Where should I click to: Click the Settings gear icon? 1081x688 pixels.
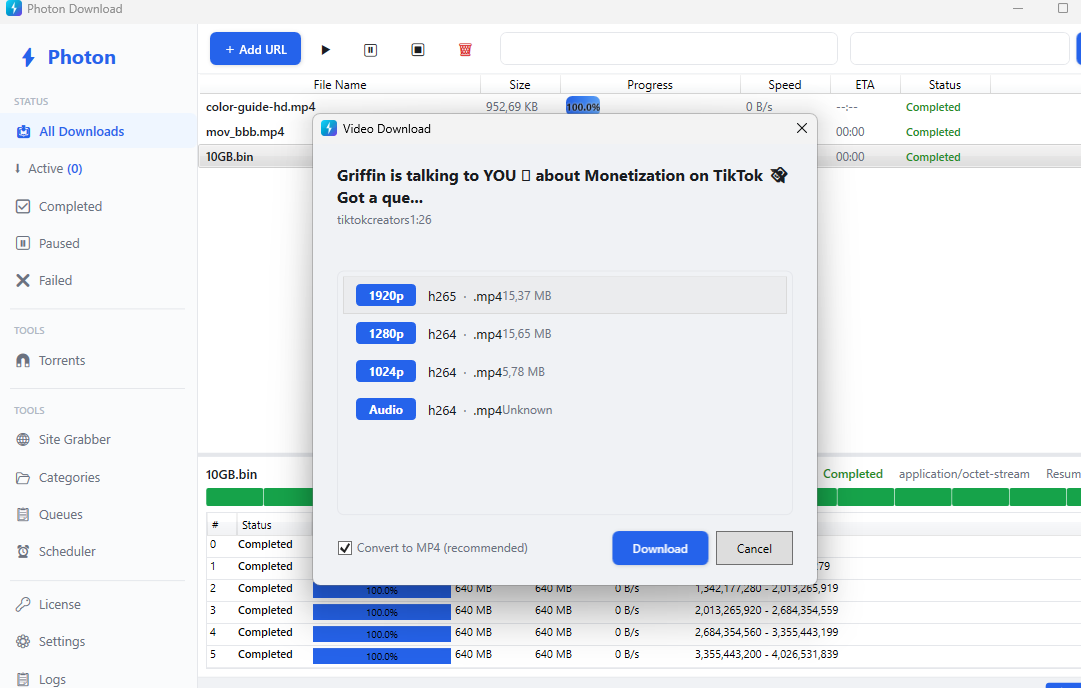point(23,642)
